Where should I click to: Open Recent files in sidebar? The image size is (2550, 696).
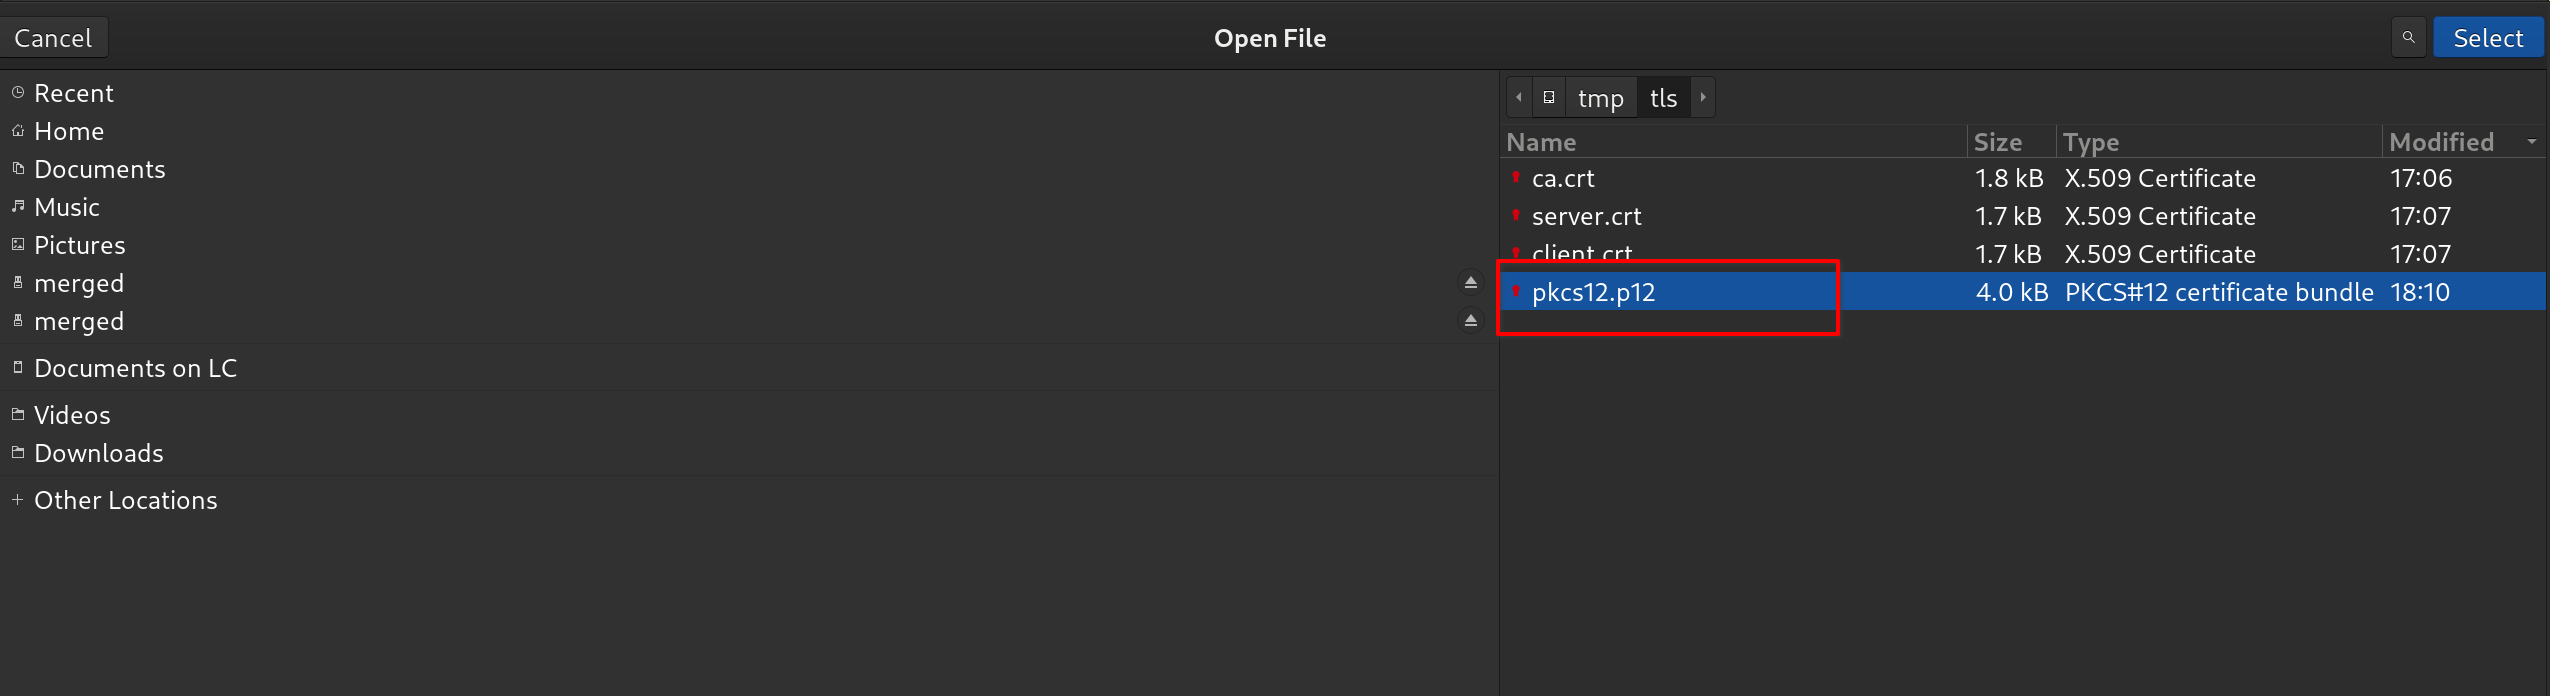[73, 93]
